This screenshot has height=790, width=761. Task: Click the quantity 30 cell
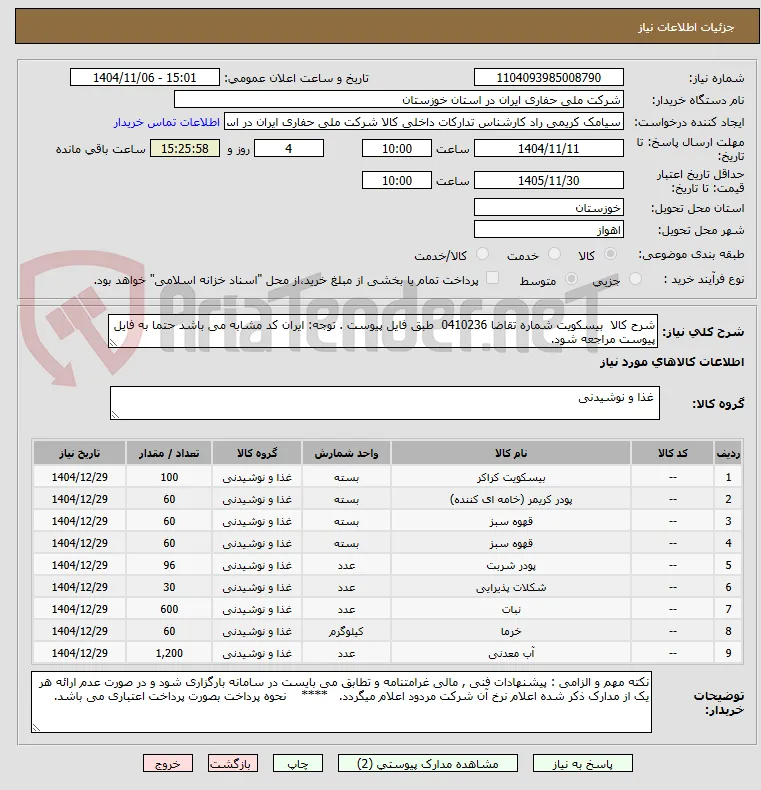click(169, 587)
